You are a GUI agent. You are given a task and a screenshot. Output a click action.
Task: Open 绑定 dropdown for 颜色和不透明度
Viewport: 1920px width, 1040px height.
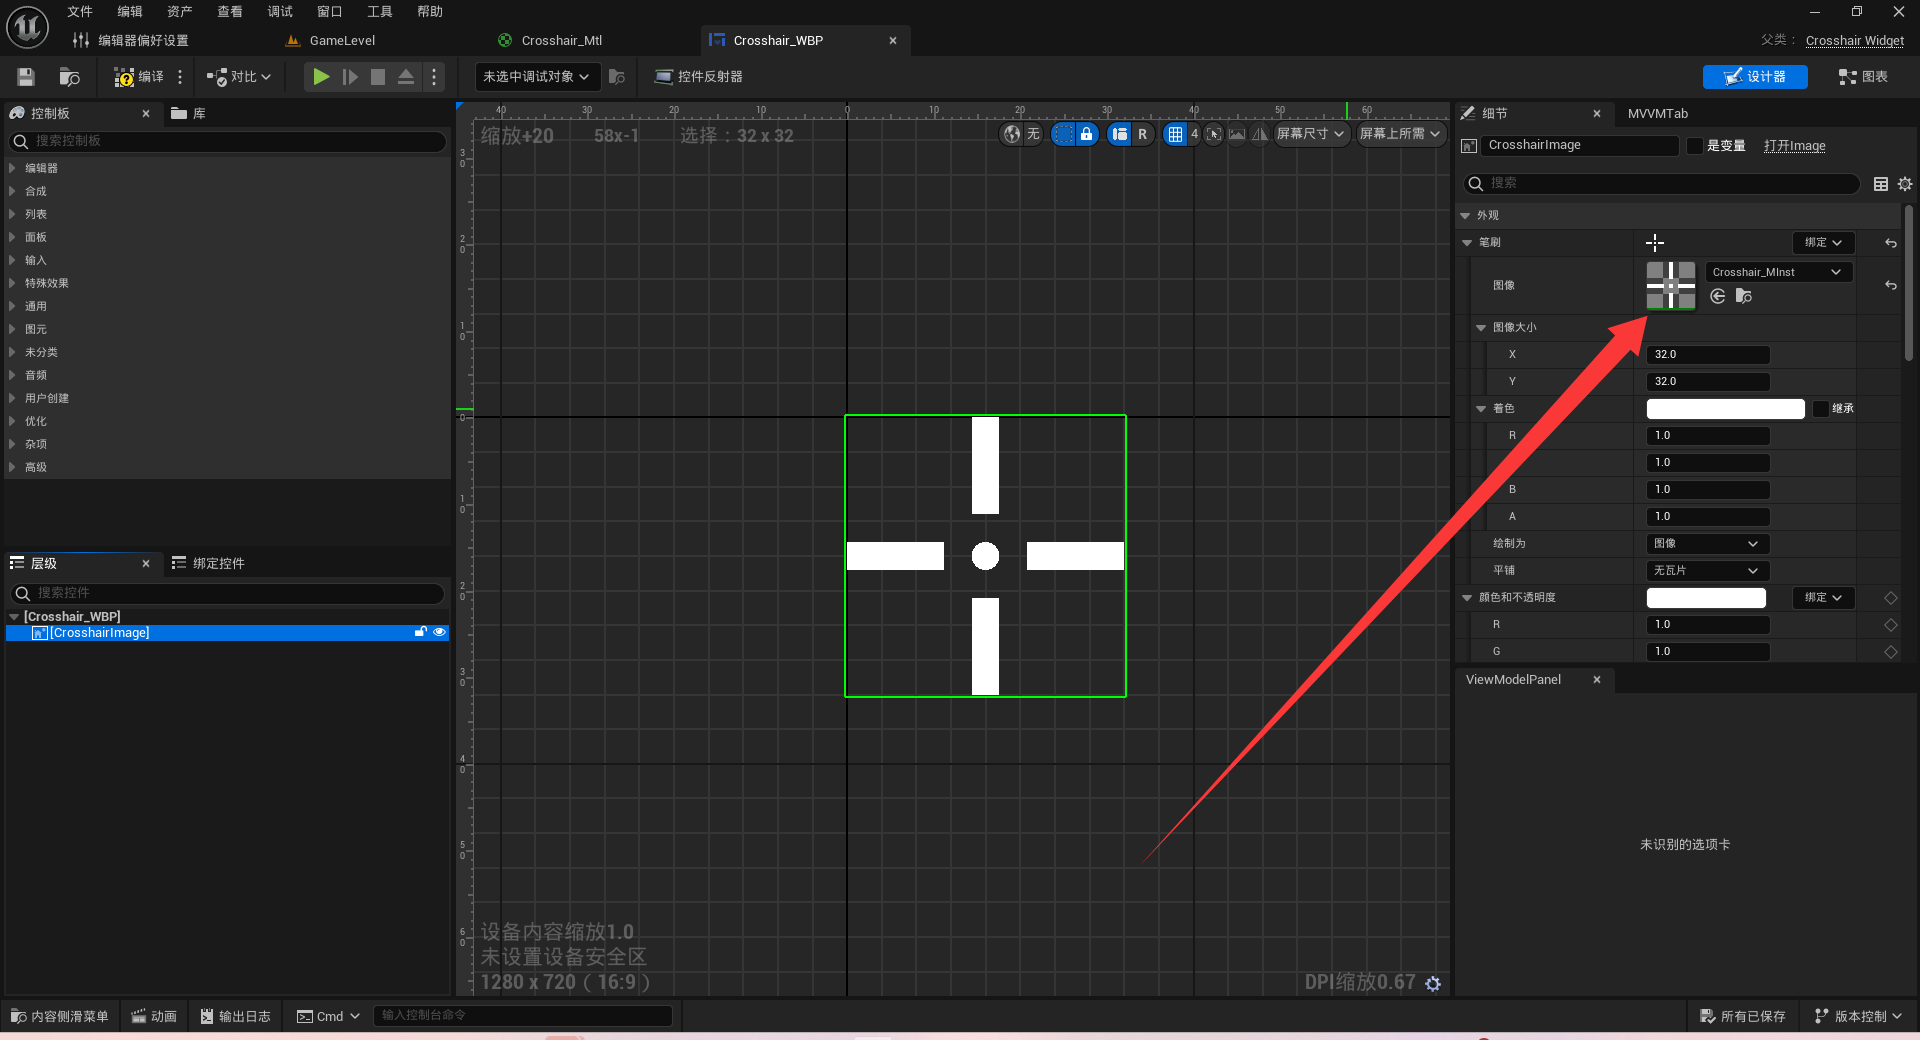[x=1823, y=598]
